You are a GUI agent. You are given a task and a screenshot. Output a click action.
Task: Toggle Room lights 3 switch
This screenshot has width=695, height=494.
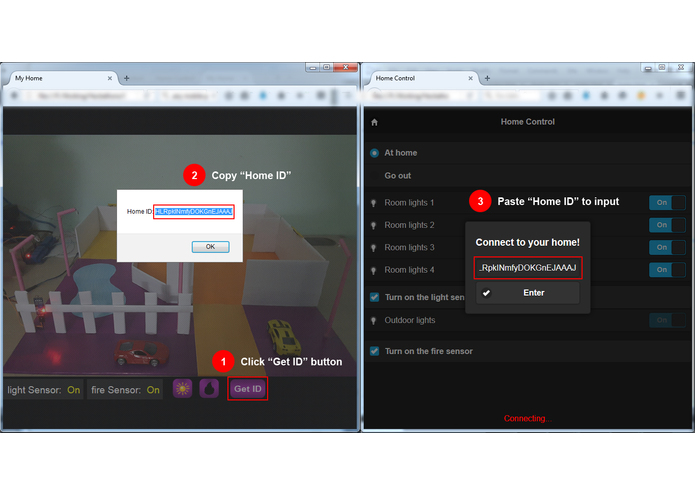pos(667,247)
